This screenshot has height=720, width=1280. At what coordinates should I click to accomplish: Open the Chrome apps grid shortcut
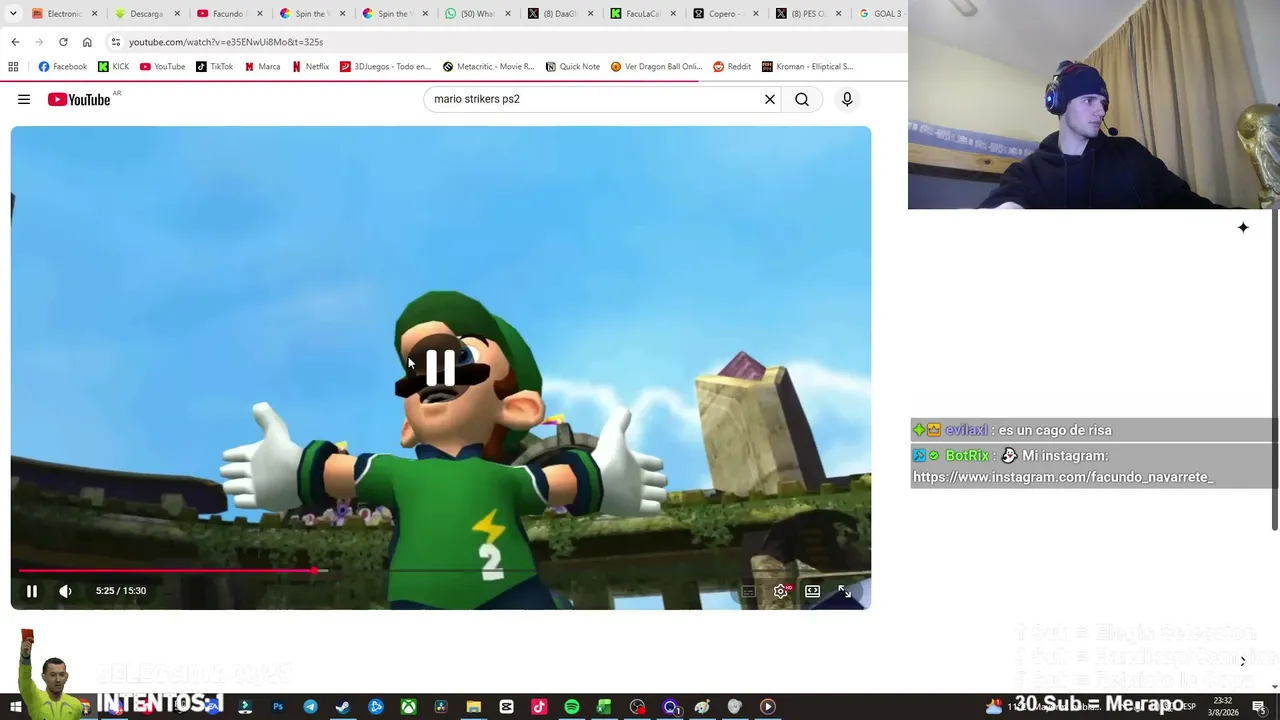click(x=13, y=67)
